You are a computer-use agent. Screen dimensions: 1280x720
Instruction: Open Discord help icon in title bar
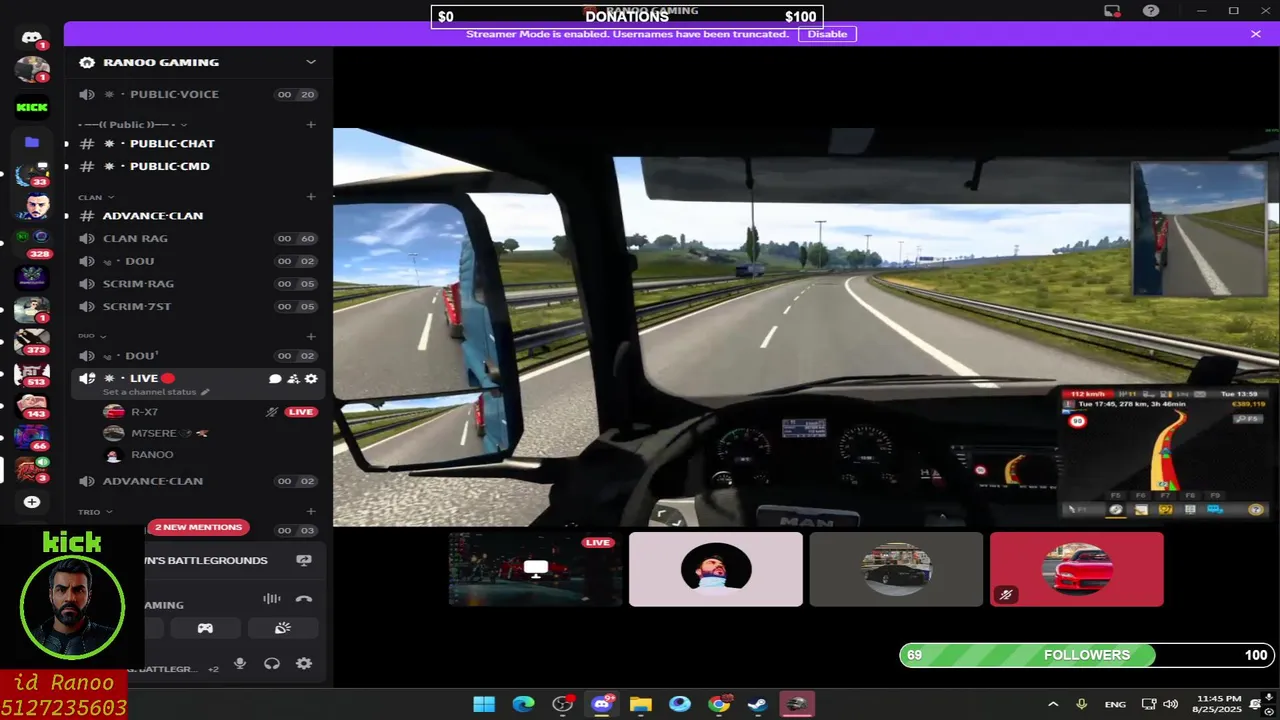(1151, 11)
